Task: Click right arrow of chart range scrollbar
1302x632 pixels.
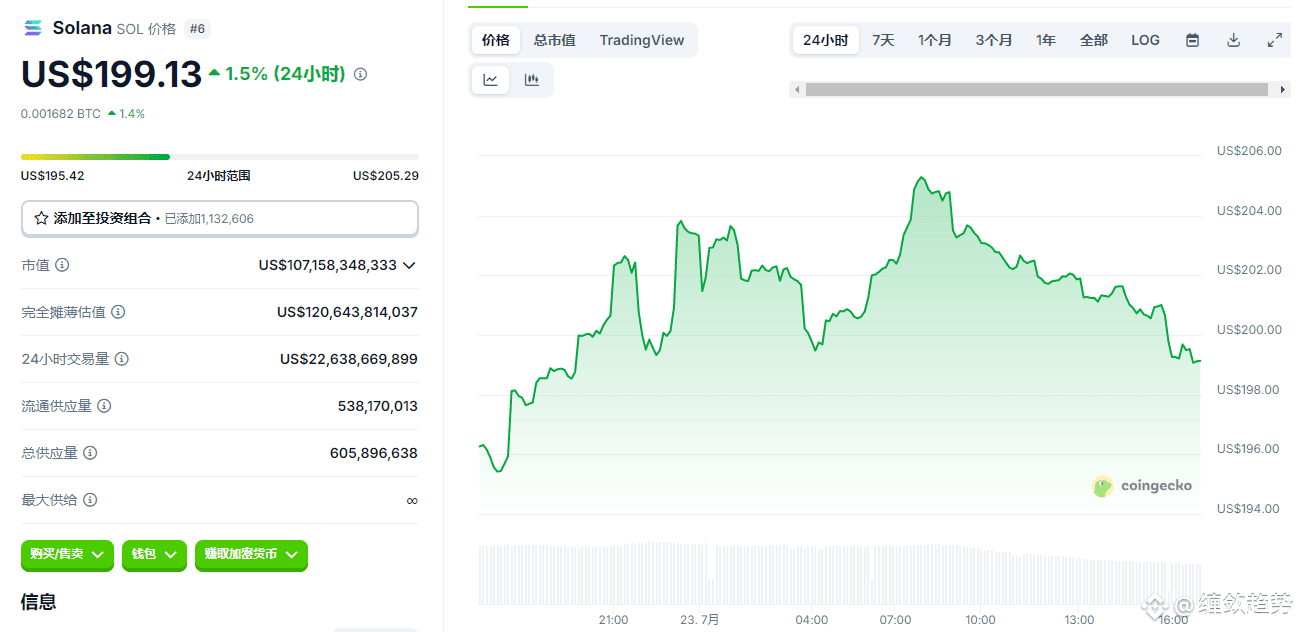Action: (1283, 90)
